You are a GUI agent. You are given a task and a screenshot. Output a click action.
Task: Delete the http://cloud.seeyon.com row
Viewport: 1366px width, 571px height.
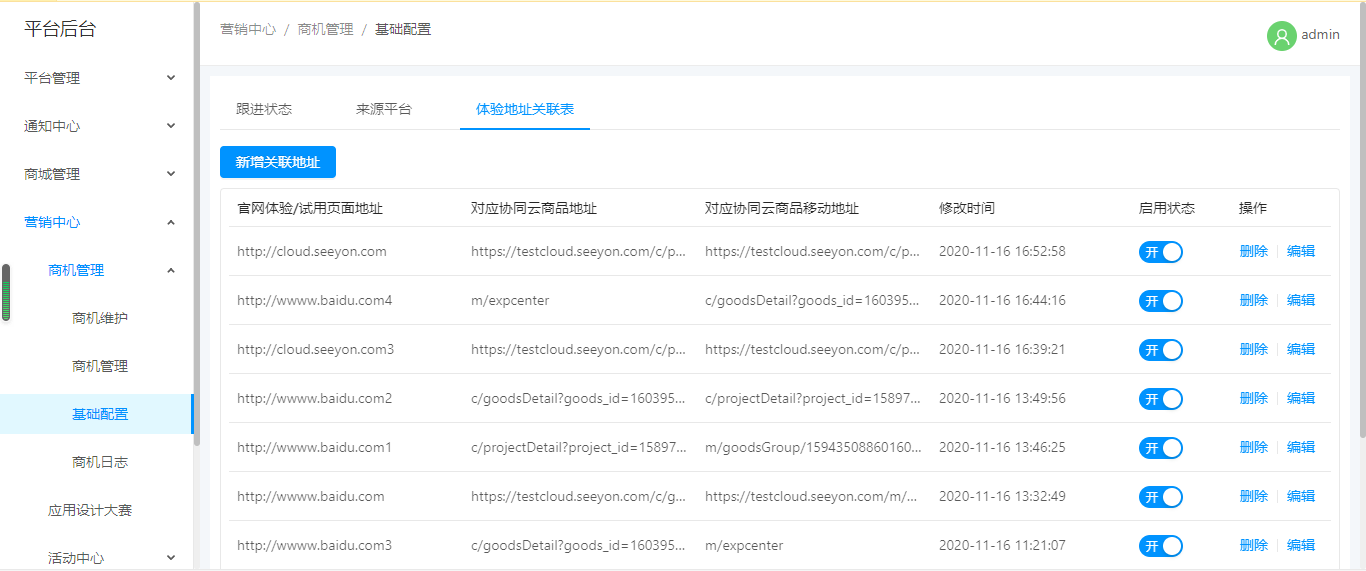pos(1253,251)
